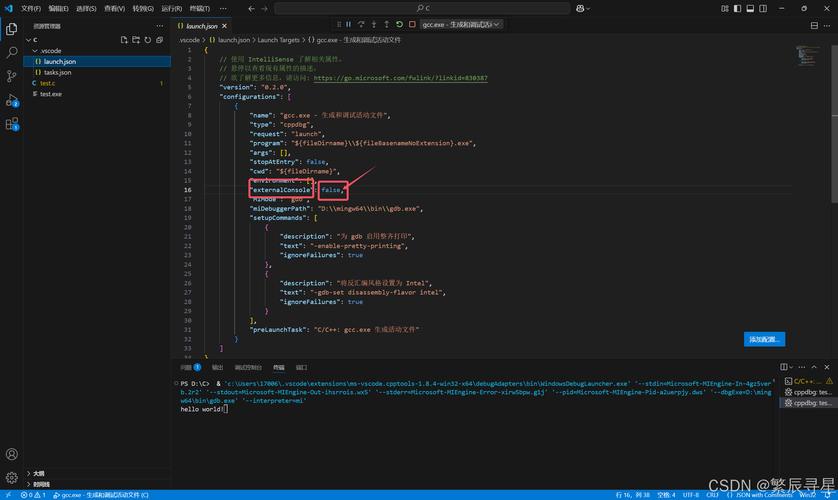This screenshot has width=838, height=500.
Task: Split the editor with the layout icon
Action: click(x=814, y=26)
